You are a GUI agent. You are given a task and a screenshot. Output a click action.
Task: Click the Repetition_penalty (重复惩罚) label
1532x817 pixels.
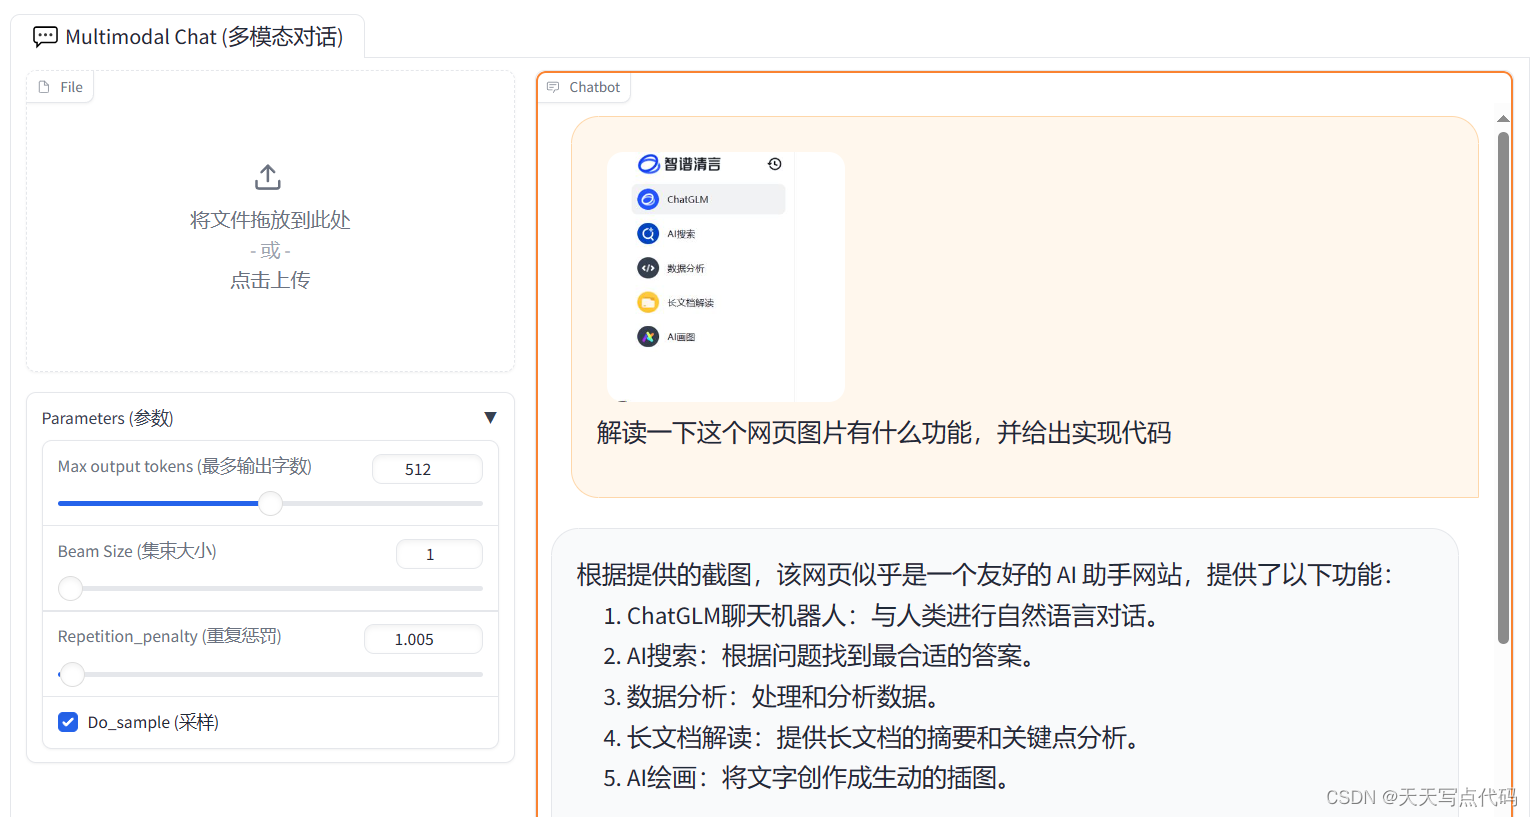(x=170, y=636)
